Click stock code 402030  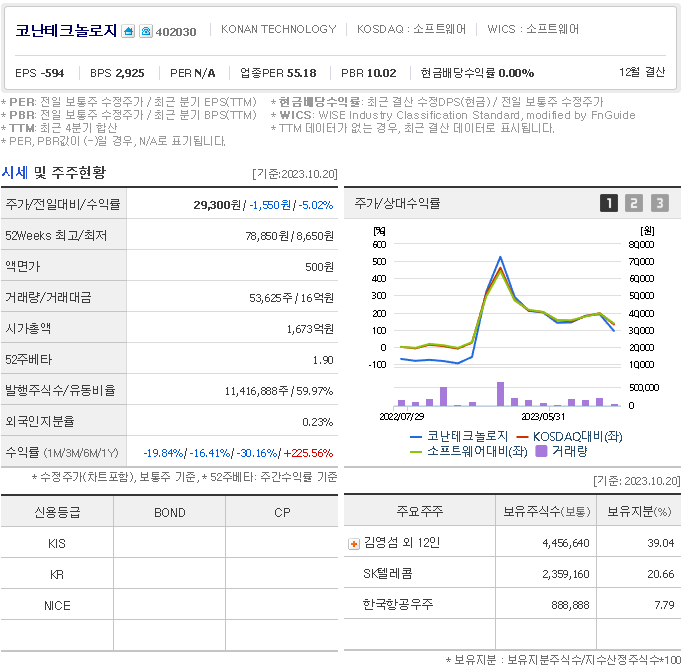[x=176, y=32]
